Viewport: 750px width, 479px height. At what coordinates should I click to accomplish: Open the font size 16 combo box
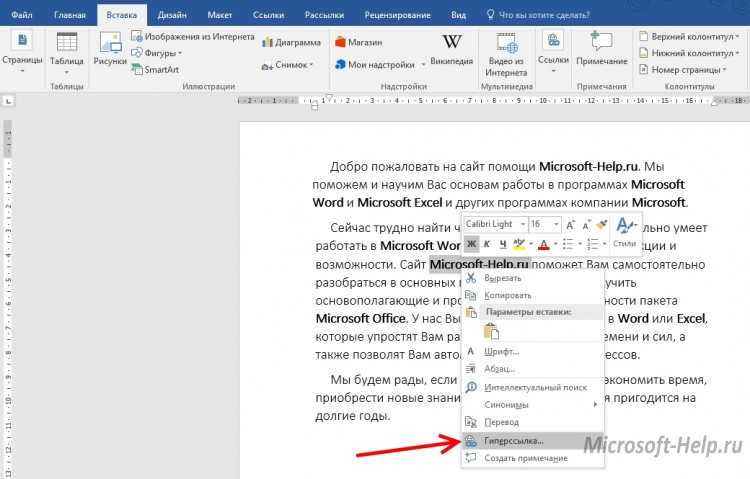(545, 224)
